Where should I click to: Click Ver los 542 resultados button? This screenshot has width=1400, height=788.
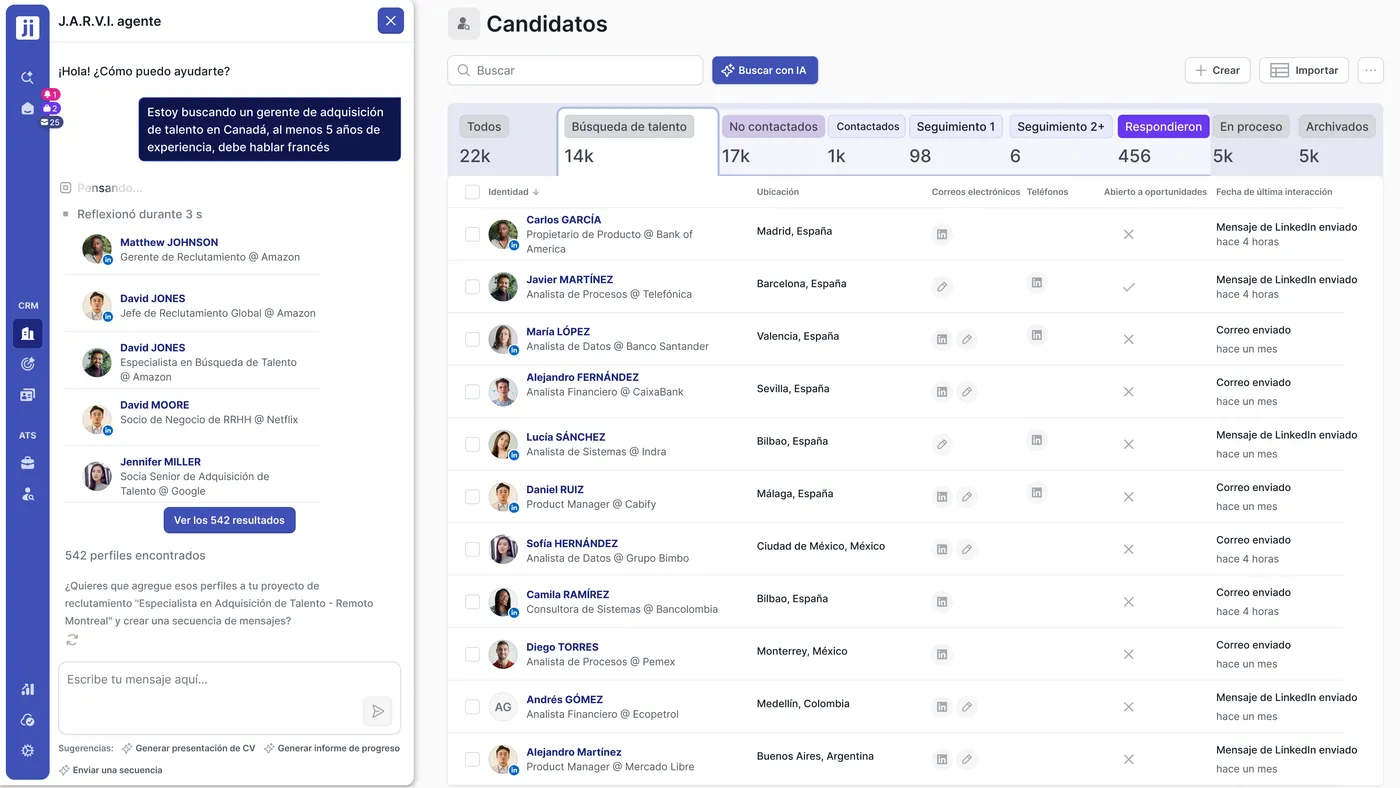point(229,520)
